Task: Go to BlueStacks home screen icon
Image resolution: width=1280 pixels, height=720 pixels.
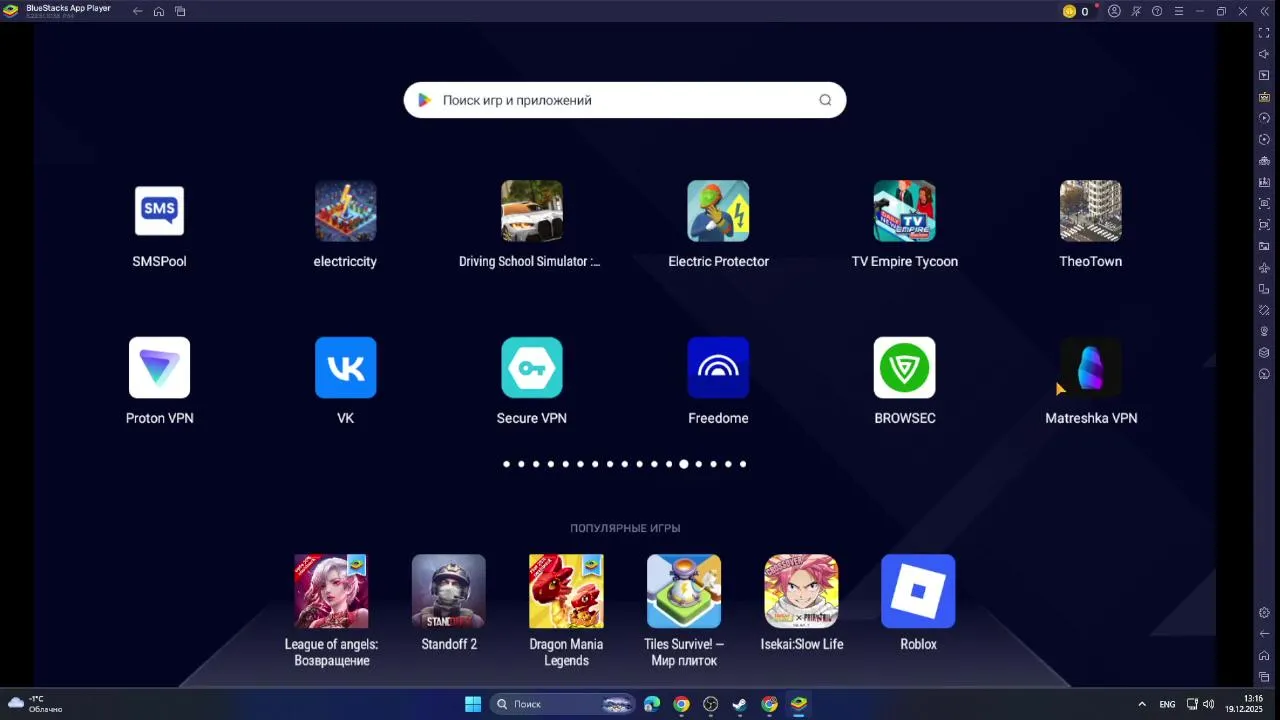Action: 159,11
